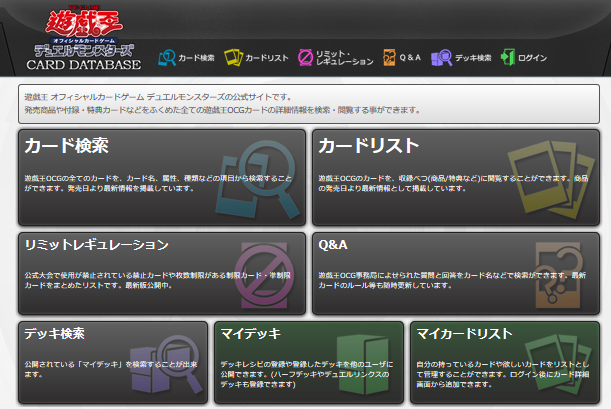Click the large magnifier graphic in カード検索 panel

pyautogui.click(x=258, y=179)
